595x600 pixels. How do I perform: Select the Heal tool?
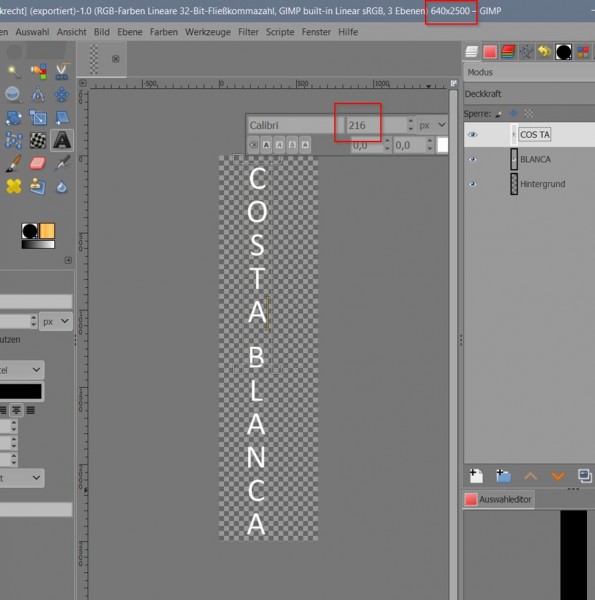pyautogui.click(x=14, y=186)
